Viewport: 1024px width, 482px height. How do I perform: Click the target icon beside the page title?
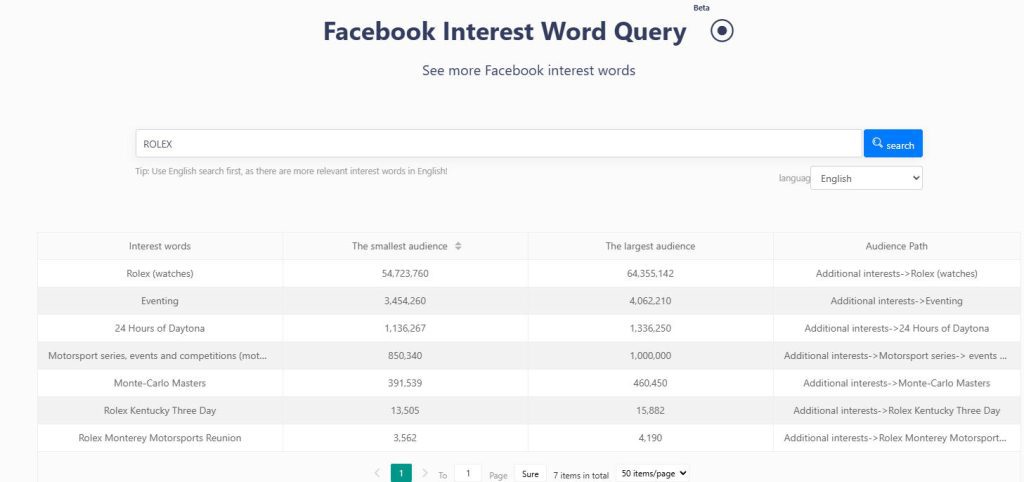[722, 31]
